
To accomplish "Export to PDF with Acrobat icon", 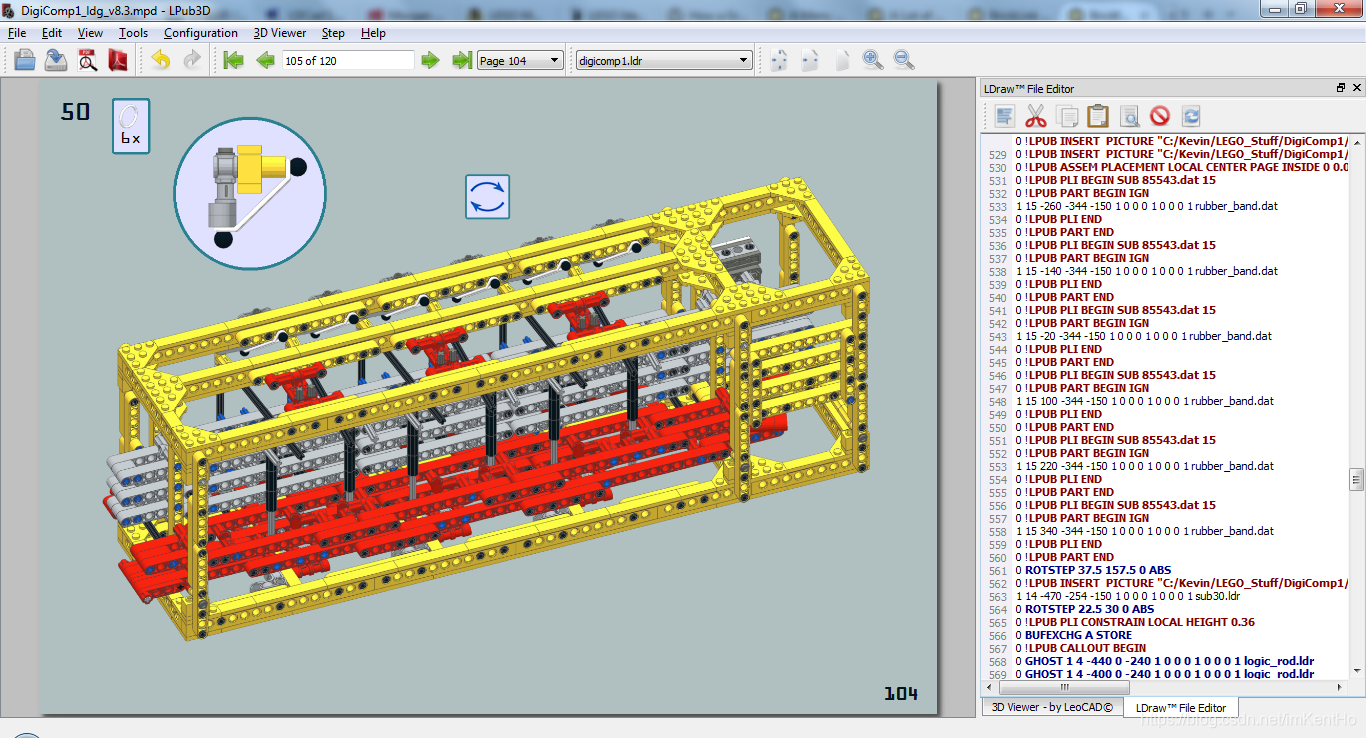I will 119,60.
